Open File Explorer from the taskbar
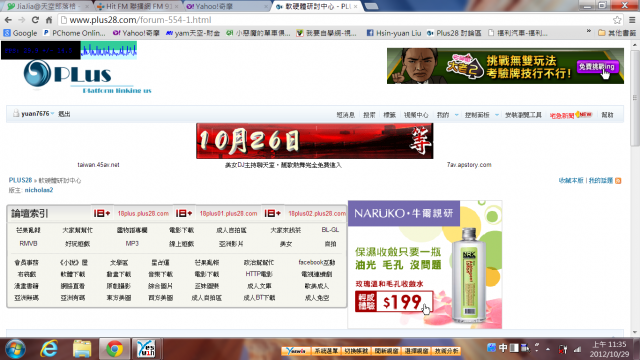 click(82, 349)
